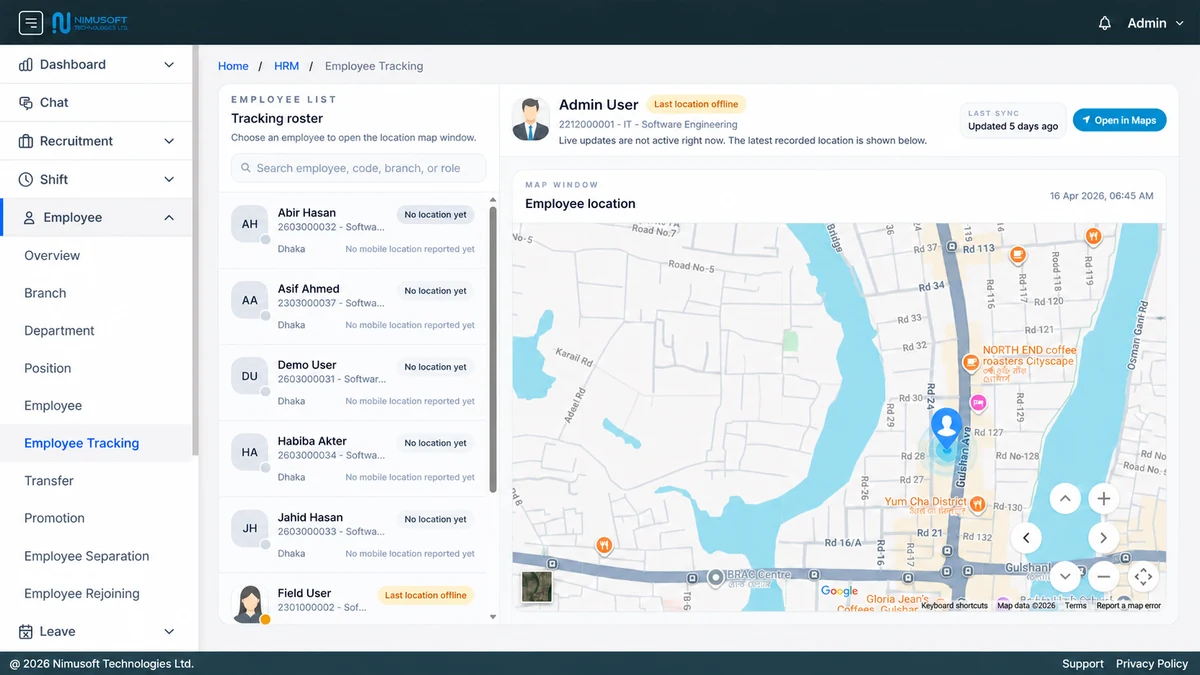Select Habiba Akter in tracking roster
The image size is (1200, 675).
point(353,458)
